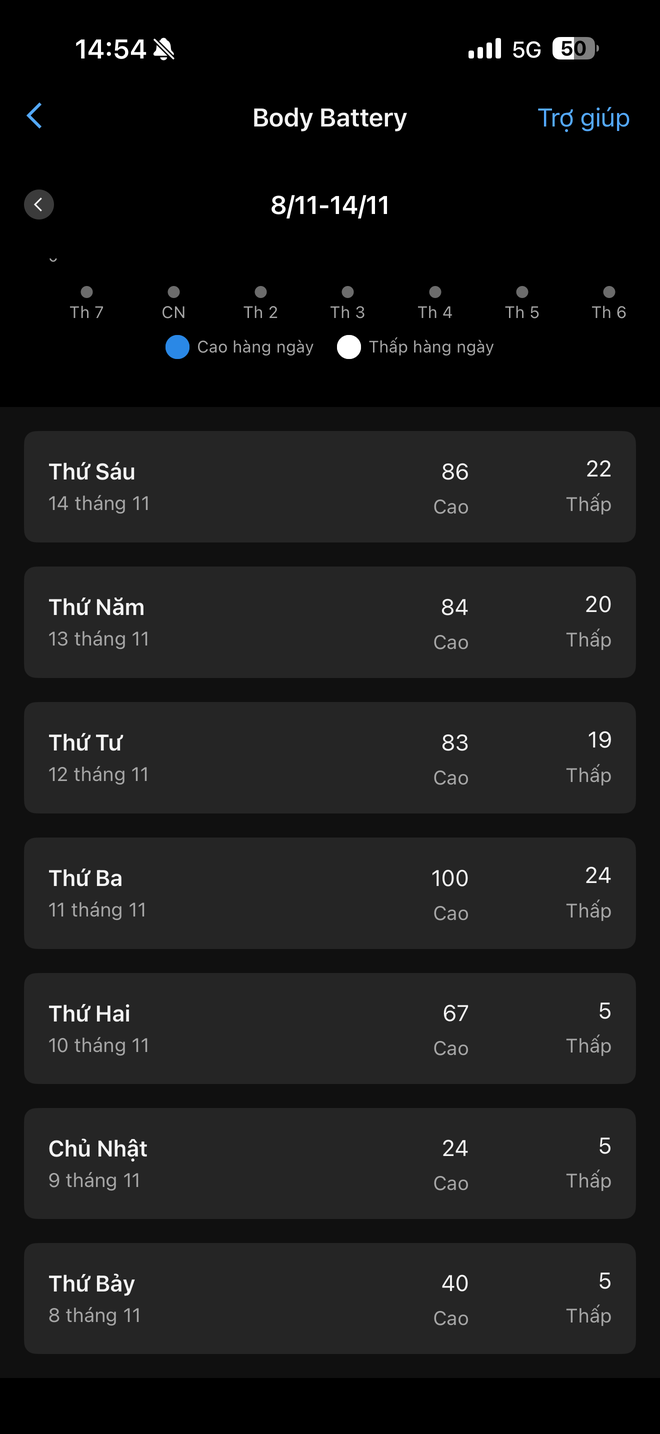Open Trợ giúp help link
The width and height of the screenshot is (660, 1434).
tap(583, 118)
